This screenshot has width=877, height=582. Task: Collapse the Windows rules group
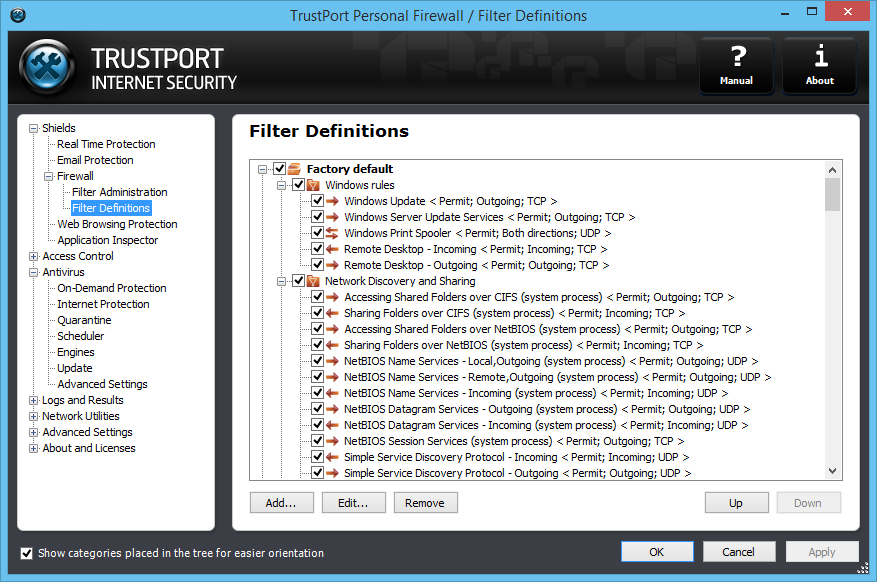(281, 185)
